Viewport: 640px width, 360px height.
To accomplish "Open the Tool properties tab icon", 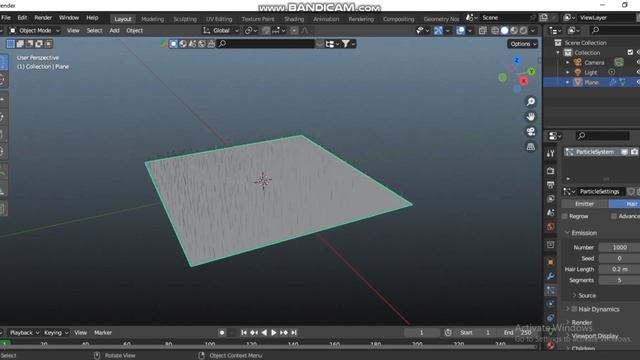I will coord(550,153).
